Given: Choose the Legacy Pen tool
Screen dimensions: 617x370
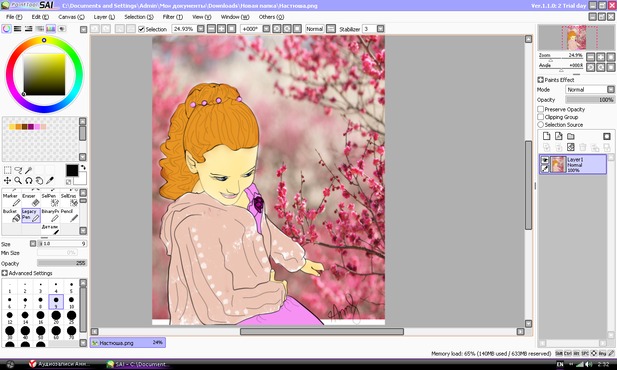Looking at the screenshot, I should (x=31, y=215).
